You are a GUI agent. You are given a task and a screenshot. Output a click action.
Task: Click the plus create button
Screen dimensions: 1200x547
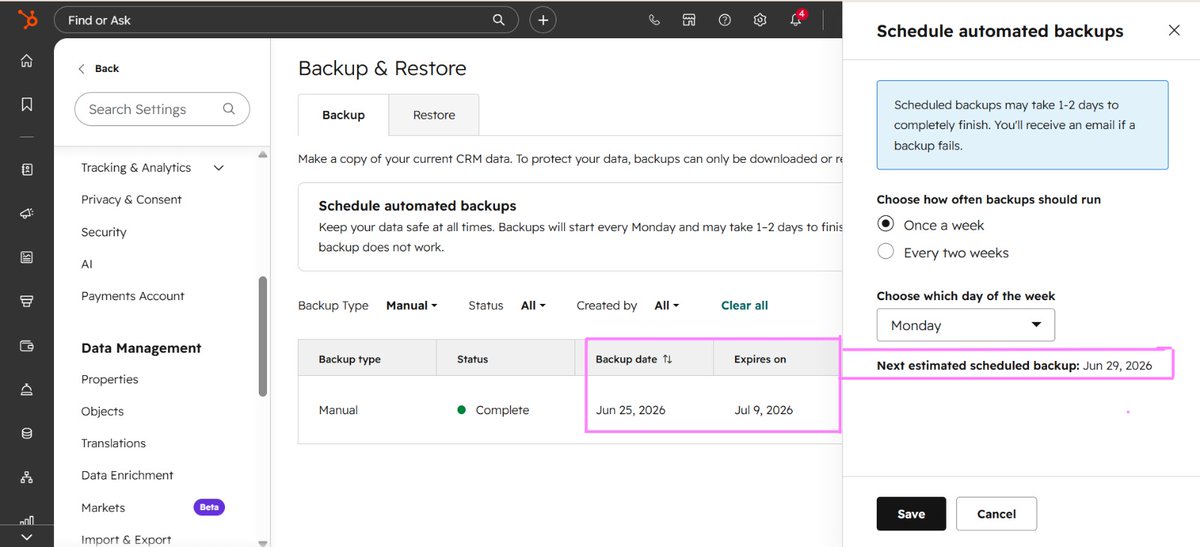click(543, 20)
